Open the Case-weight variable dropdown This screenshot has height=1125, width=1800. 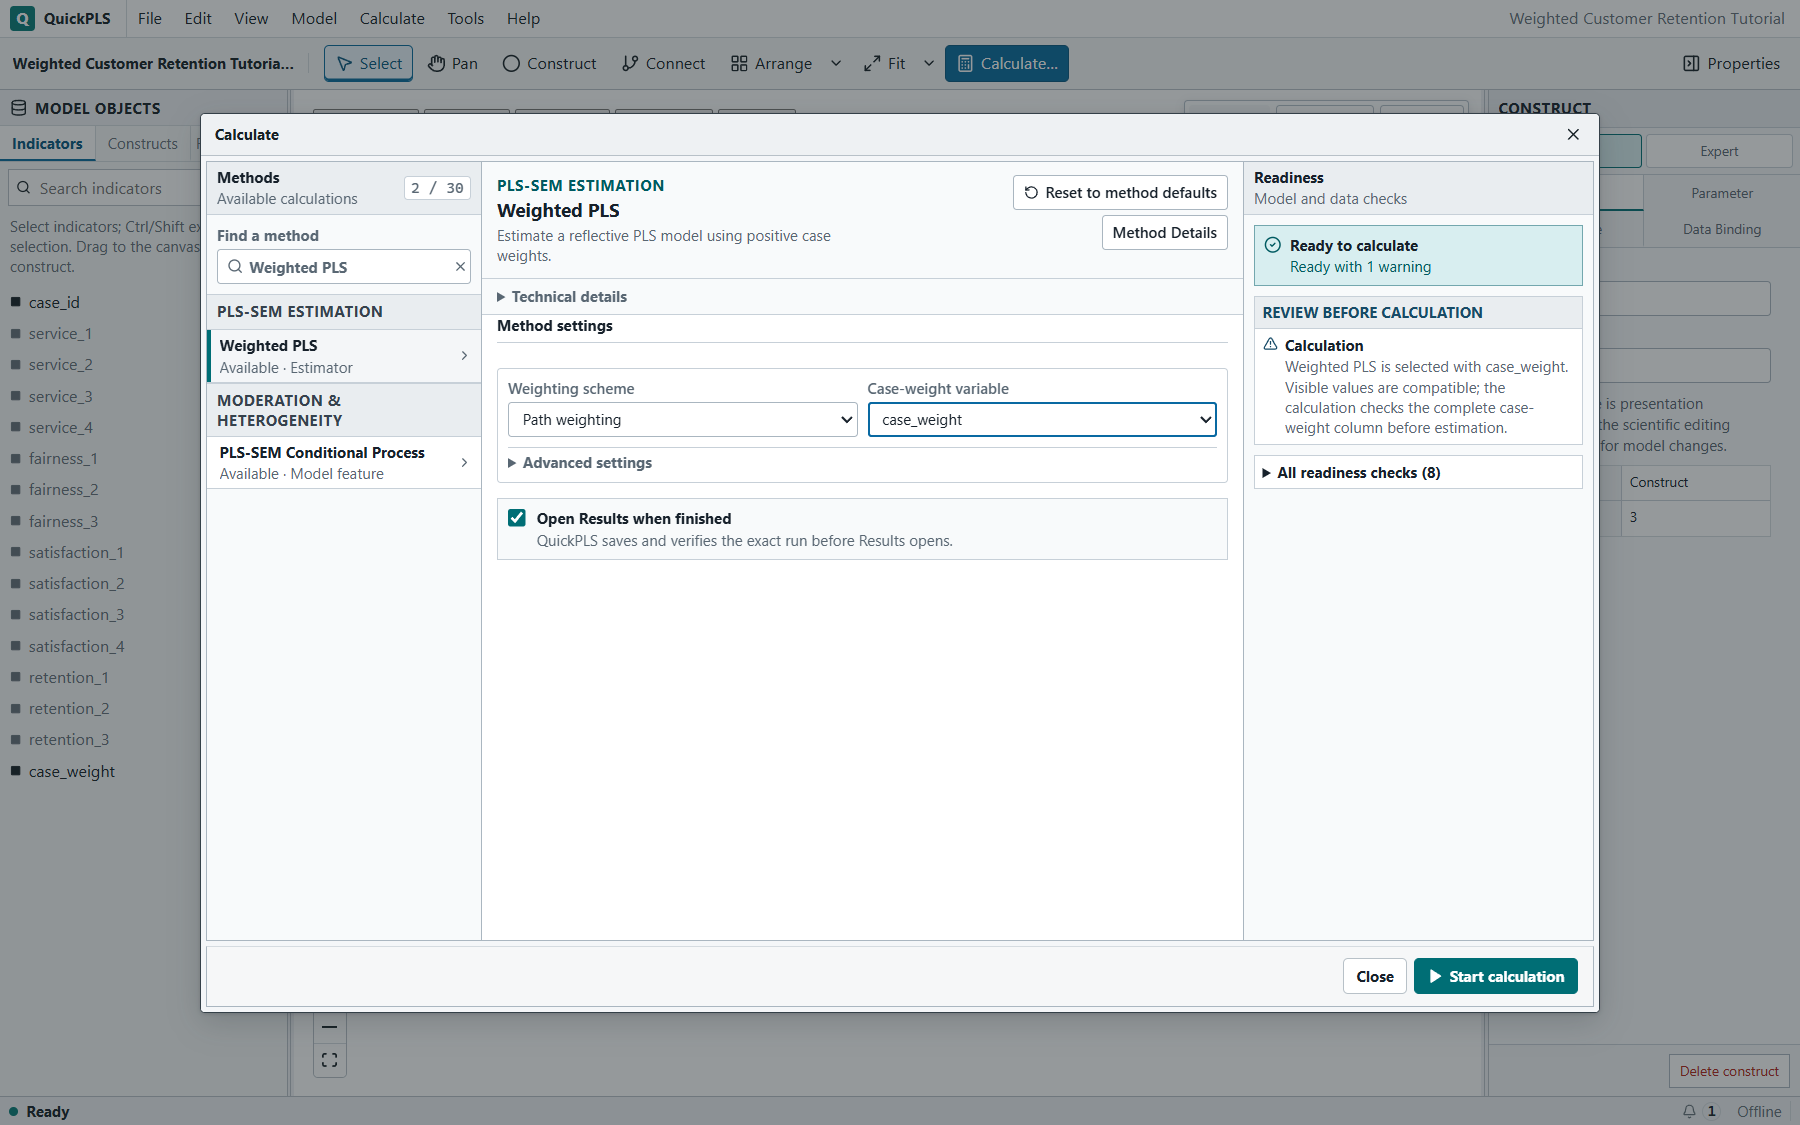[x=1042, y=420]
